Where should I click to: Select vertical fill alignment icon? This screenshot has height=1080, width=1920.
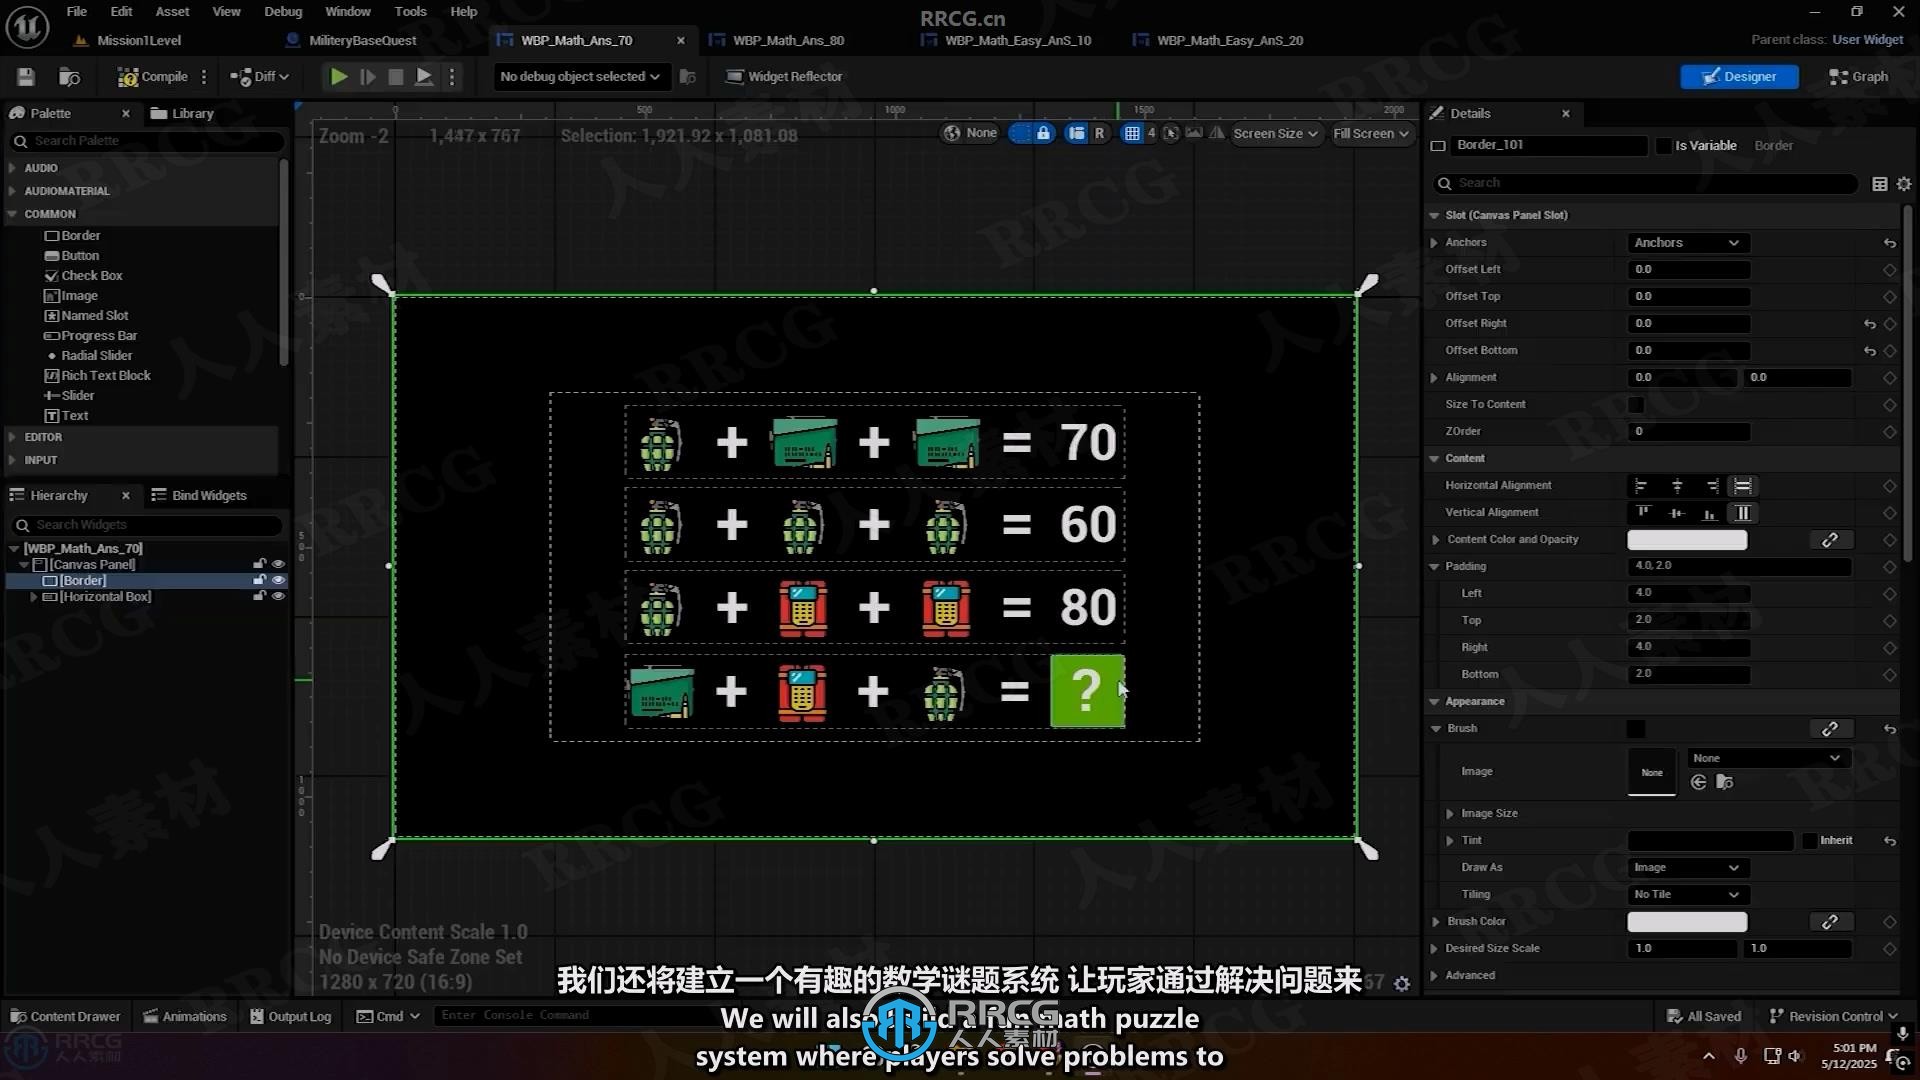pyautogui.click(x=1743, y=513)
